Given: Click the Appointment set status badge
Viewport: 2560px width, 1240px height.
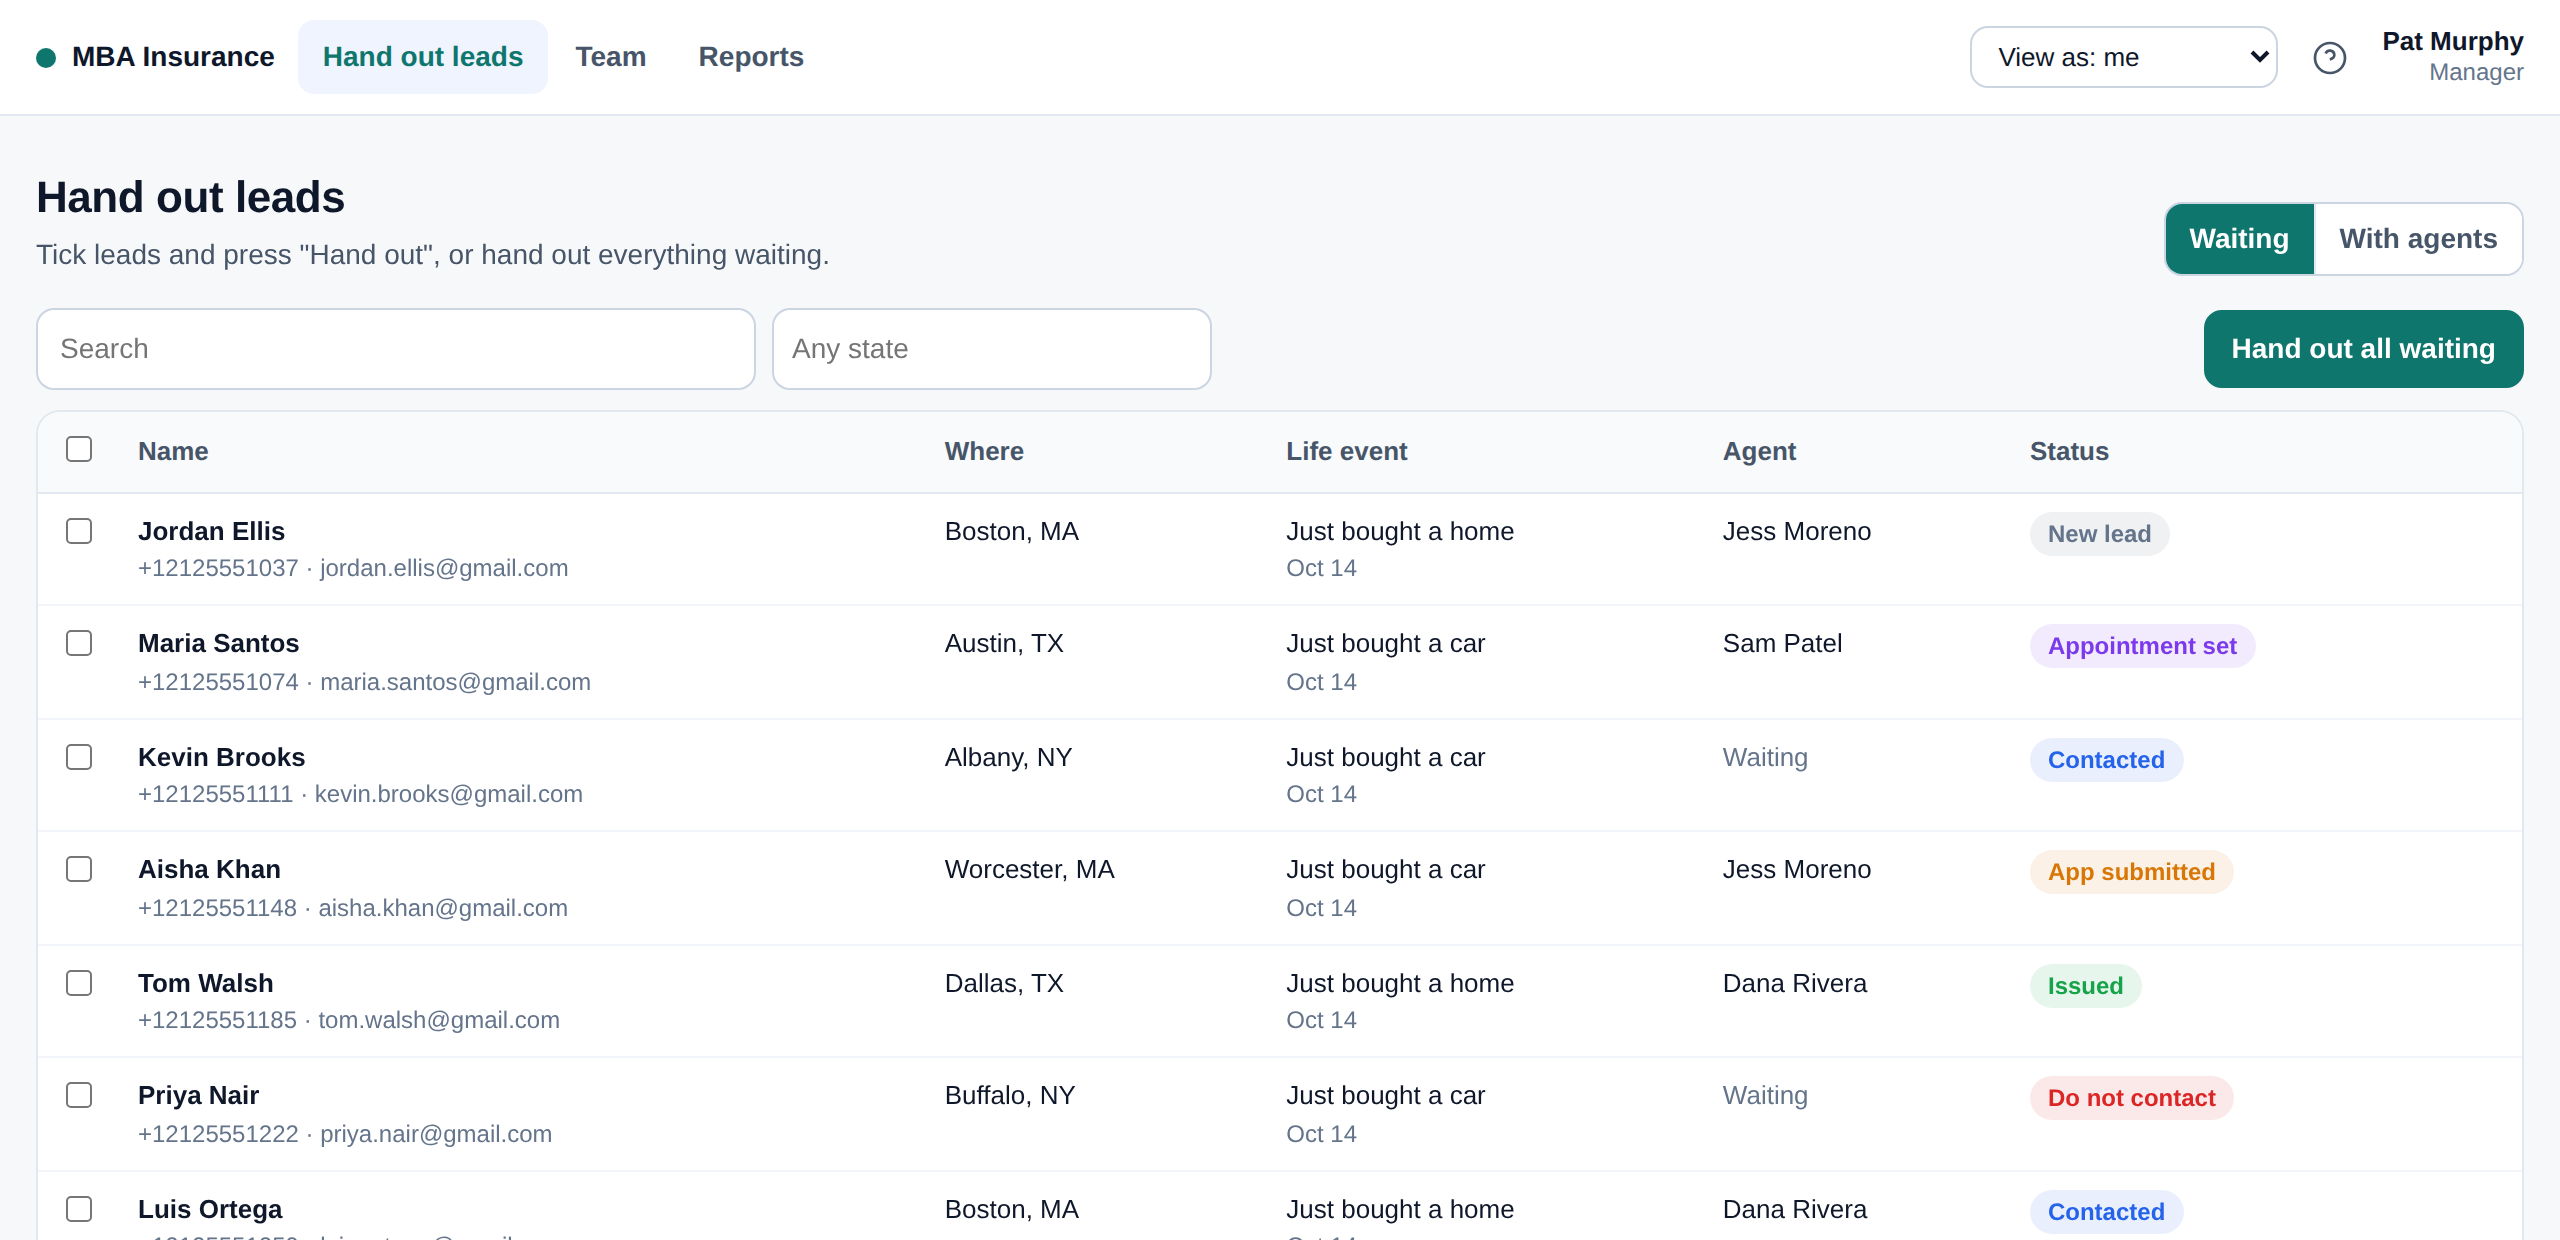Looking at the screenshot, I should [x=2142, y=646].
